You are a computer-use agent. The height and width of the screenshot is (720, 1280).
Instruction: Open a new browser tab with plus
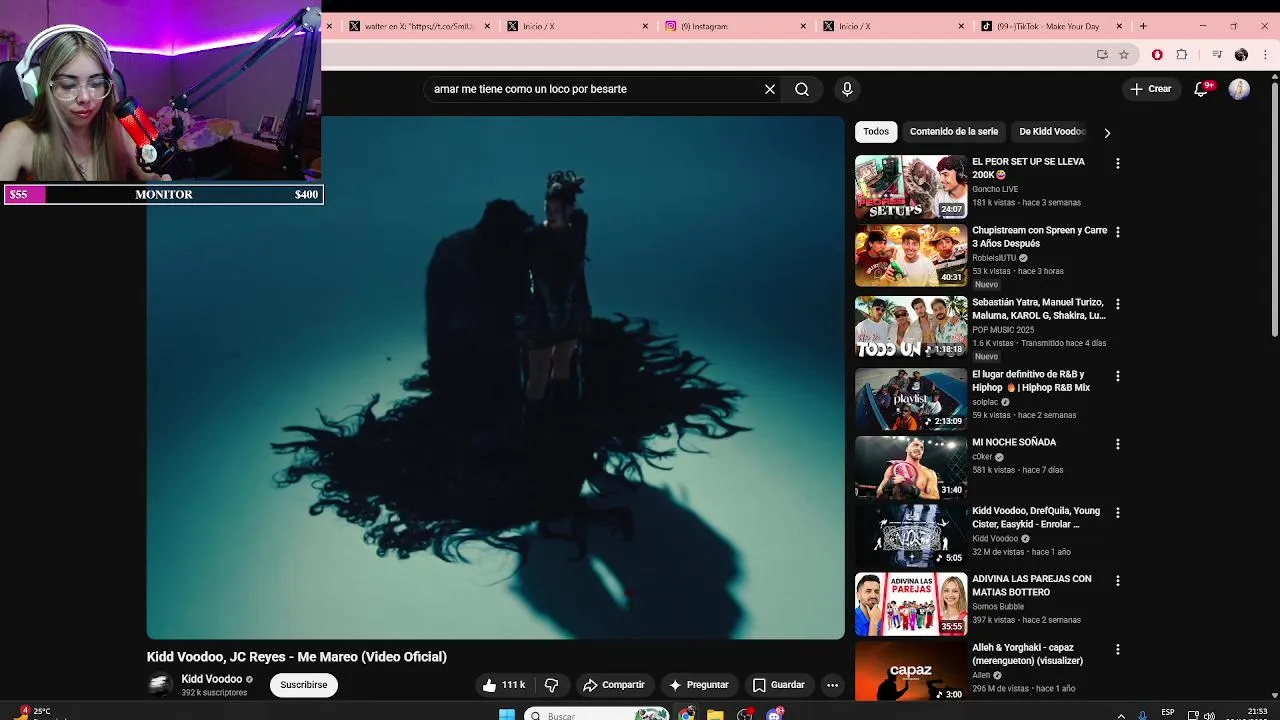[1143, 26]
